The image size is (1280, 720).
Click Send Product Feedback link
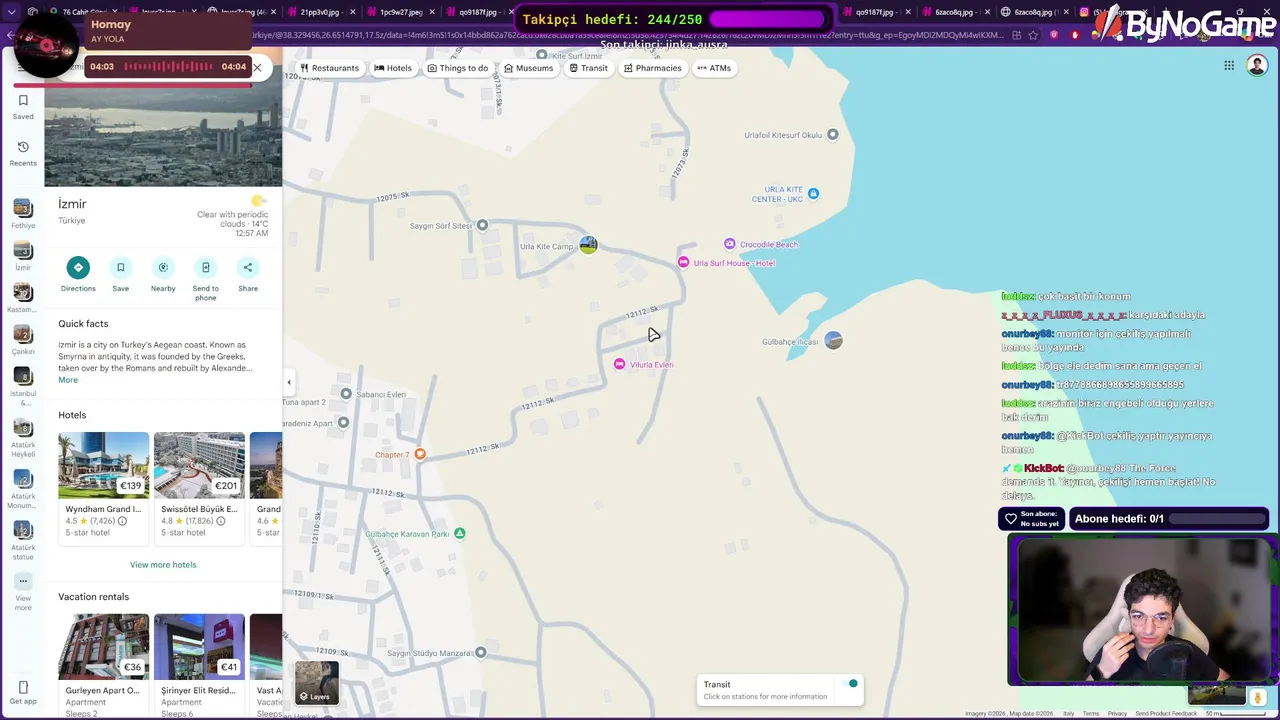pyautogui.click(x=1166, y=714)
